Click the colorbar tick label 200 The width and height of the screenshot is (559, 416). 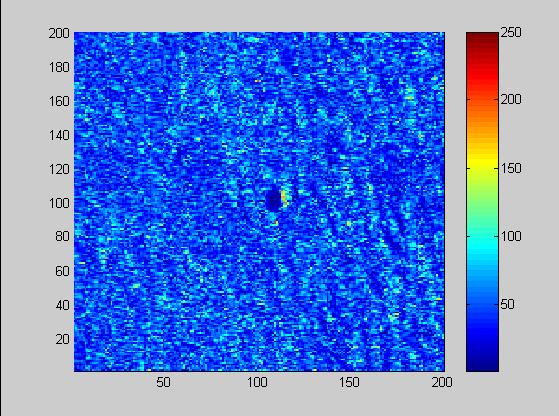(511, 99)
